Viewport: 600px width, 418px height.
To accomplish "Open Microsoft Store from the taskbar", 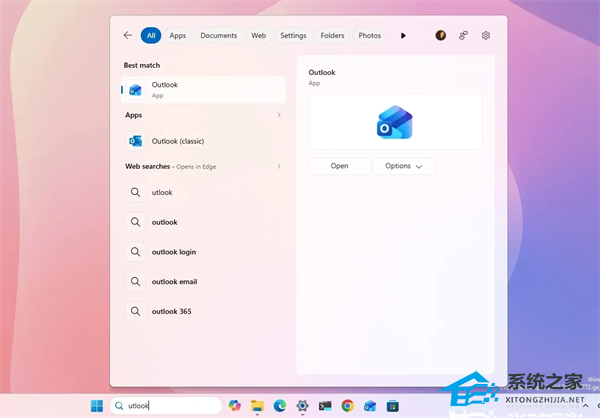I will [393, 406].
